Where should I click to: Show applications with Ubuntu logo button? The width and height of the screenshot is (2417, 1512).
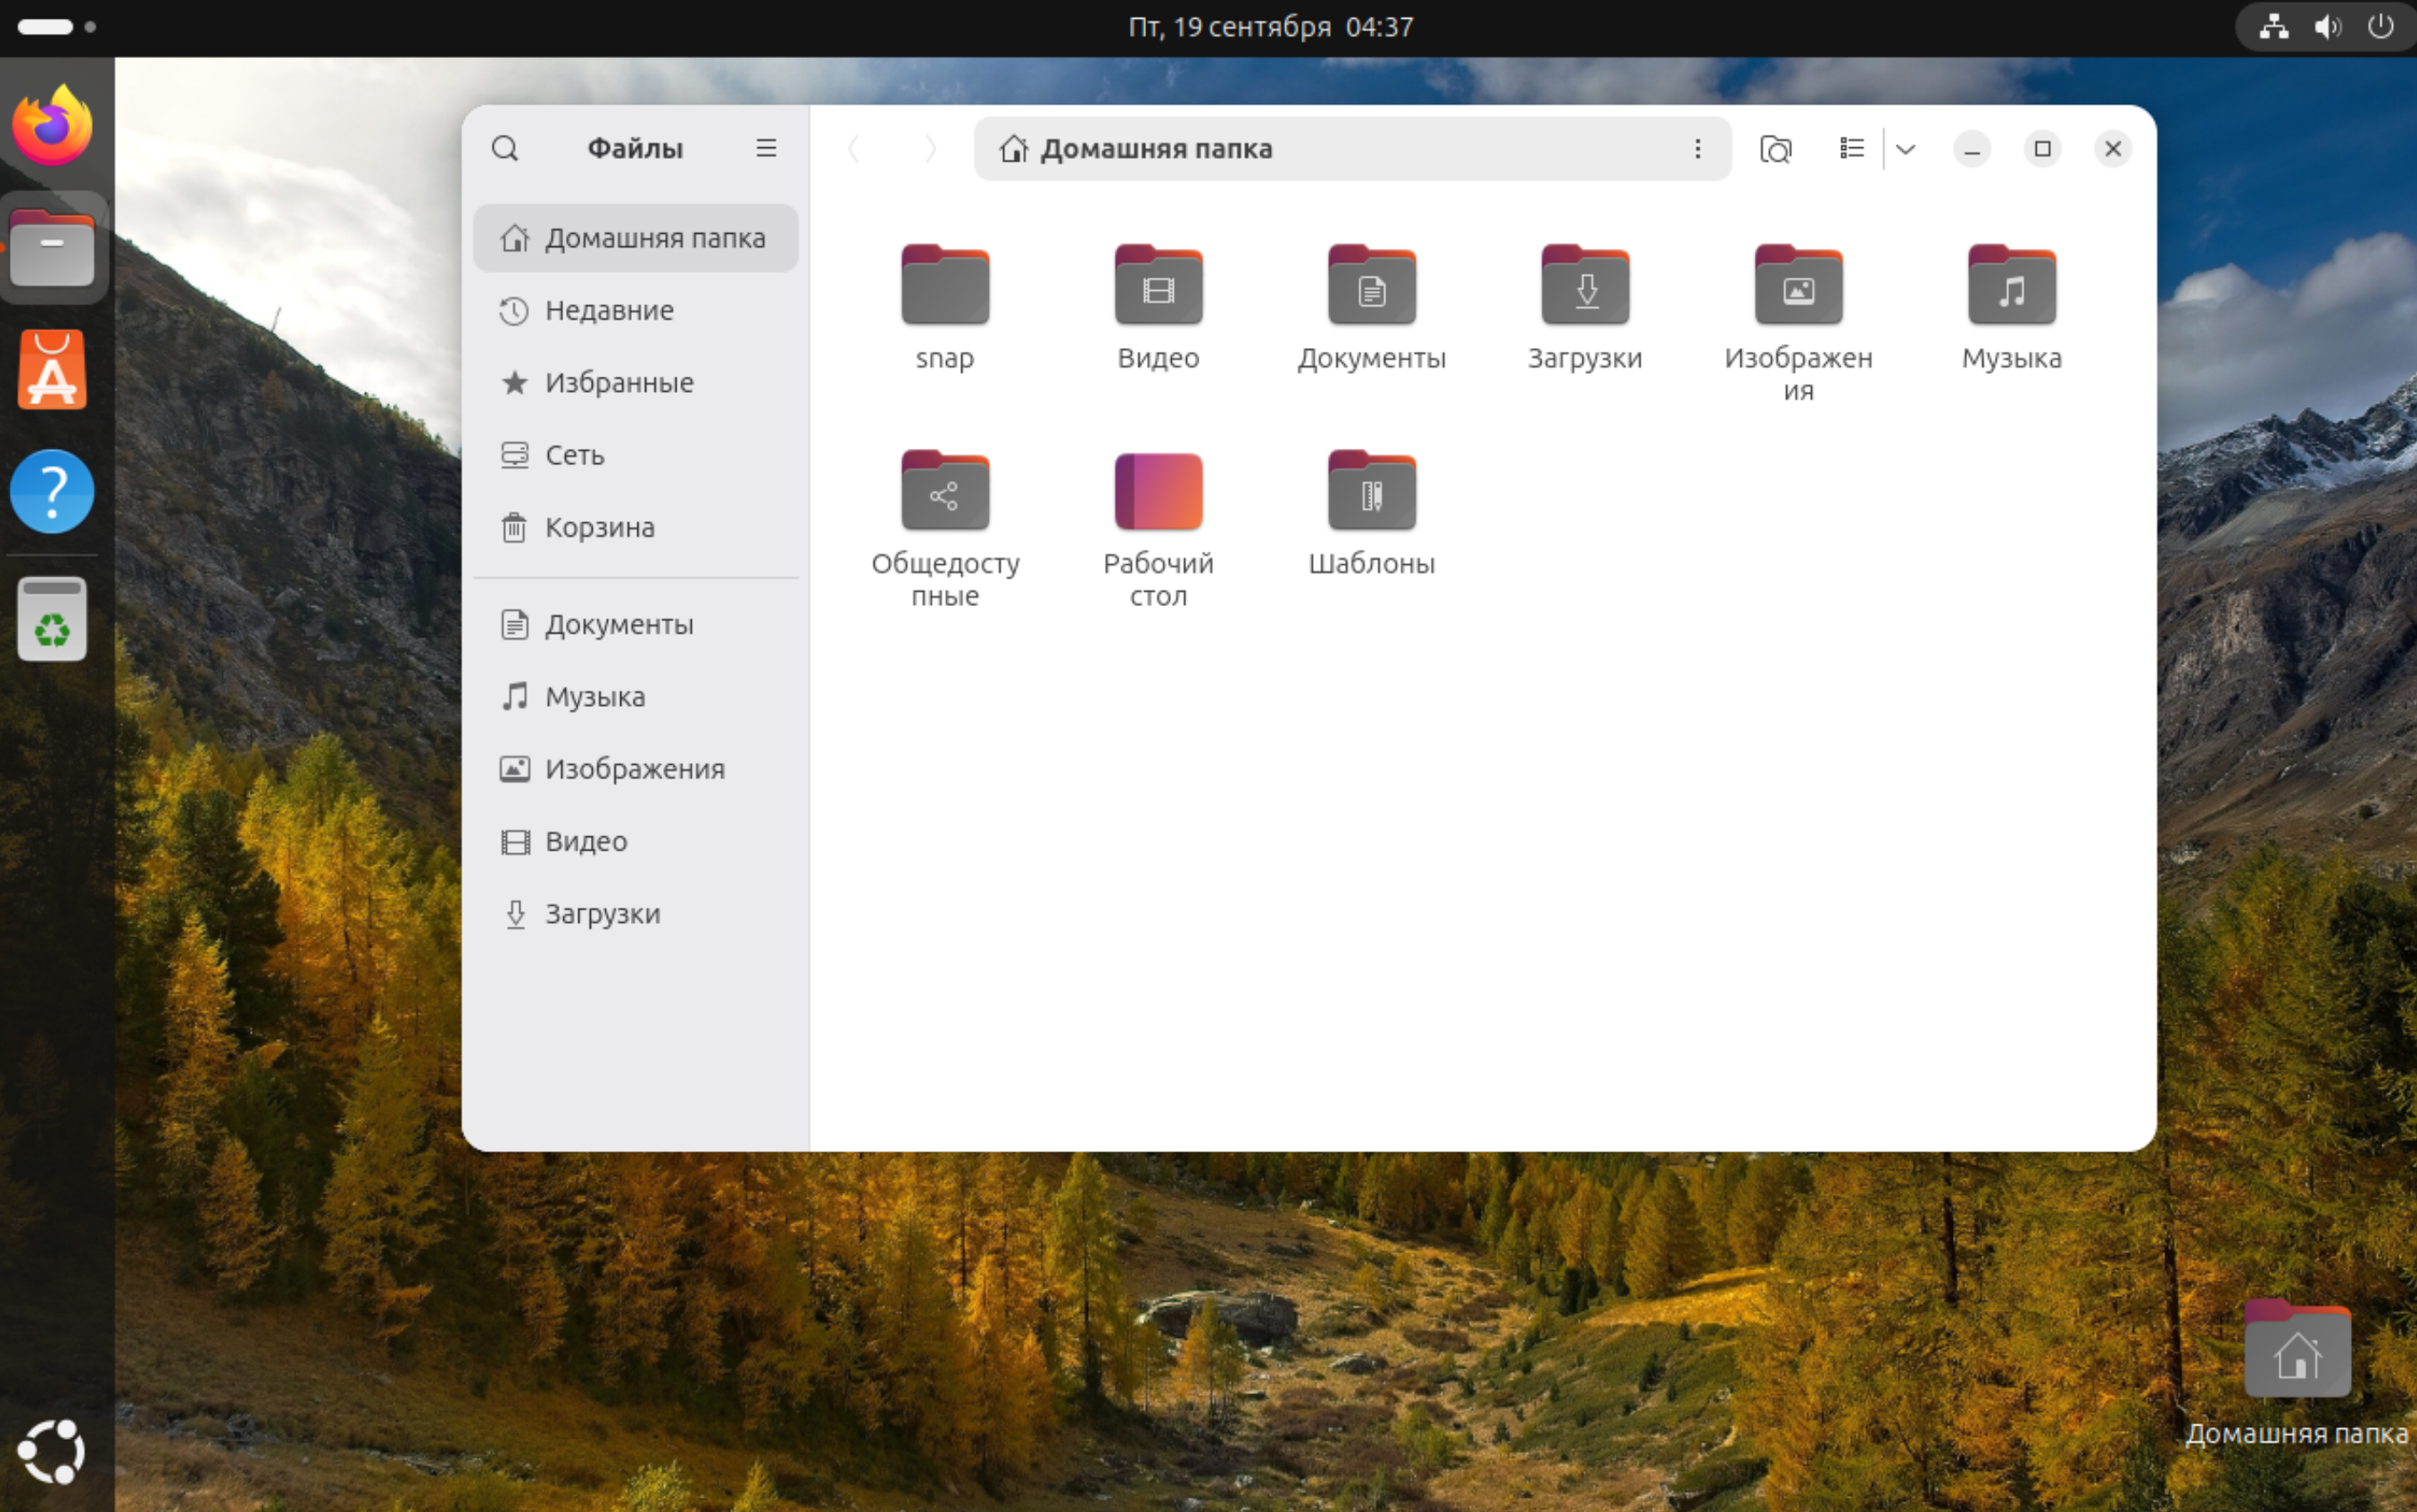coord(52,1451)
